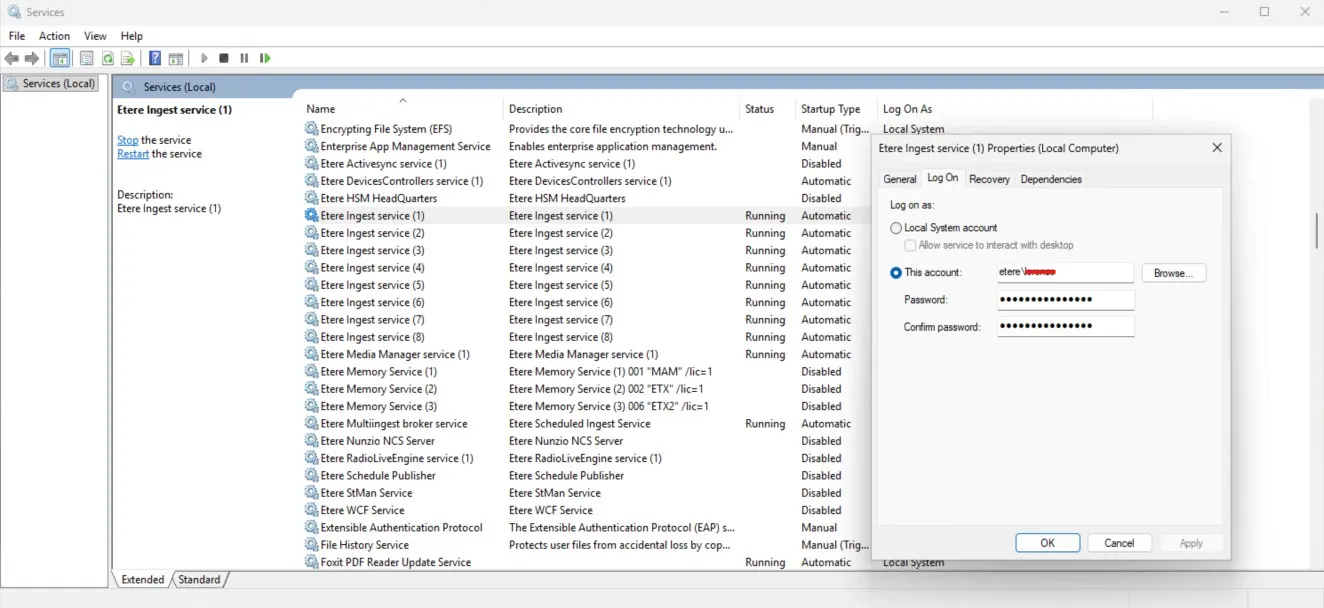
Task: Click the Stop Service toolbar icon
Action: (x=224, y=59)
